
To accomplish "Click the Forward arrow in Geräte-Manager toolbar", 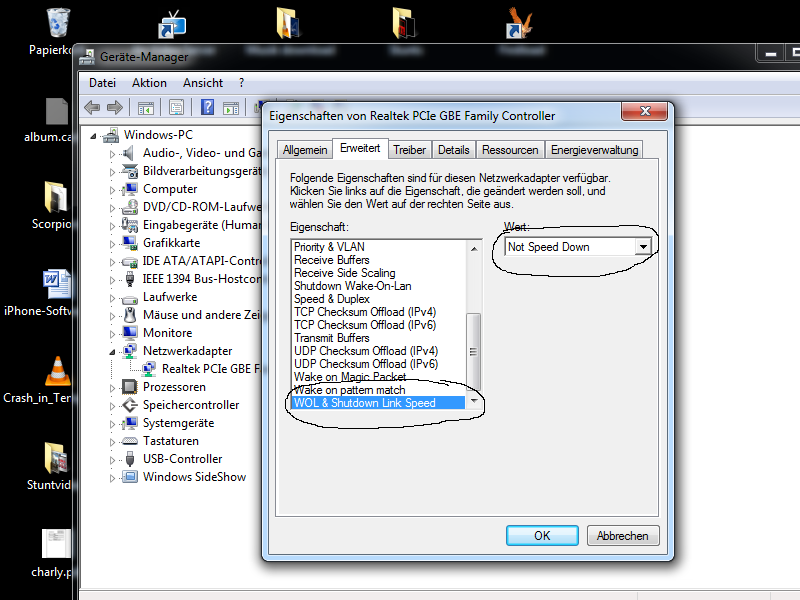I will pyautogui.click(x=115, y=107).
